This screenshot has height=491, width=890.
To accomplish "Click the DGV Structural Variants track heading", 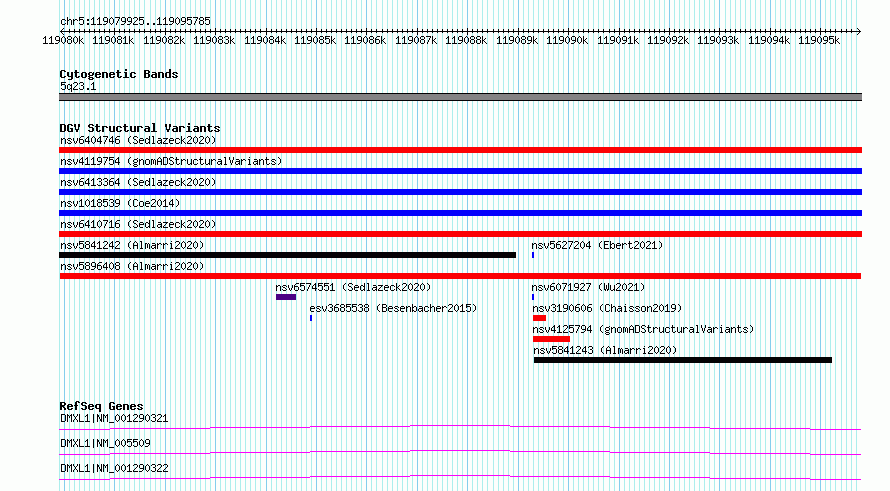I will [140, 128].
